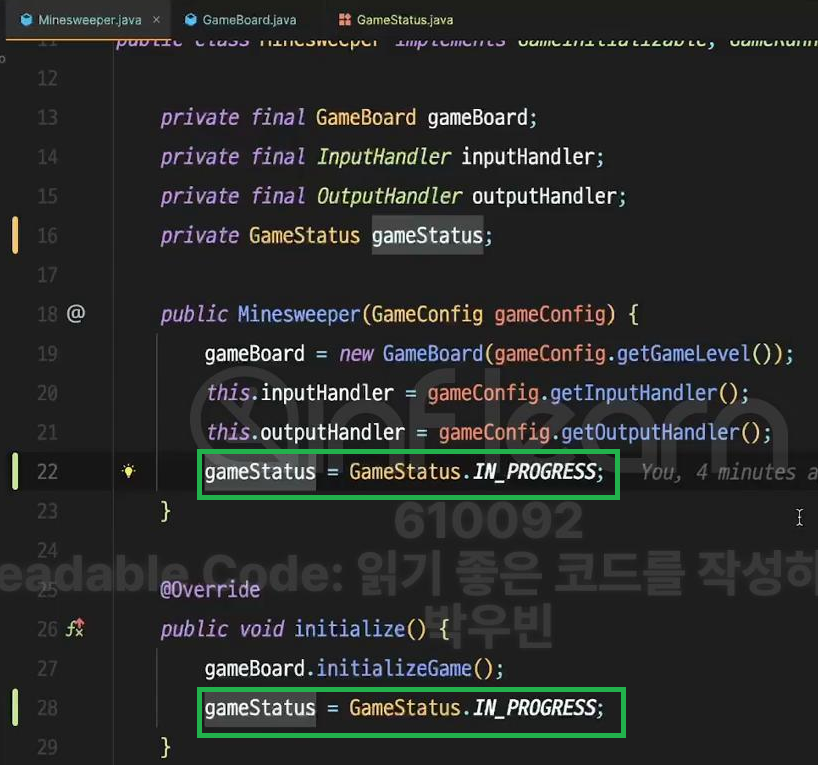
Task: Click the highlighted gameStatus field on line 16
Action: coord(427,236)
